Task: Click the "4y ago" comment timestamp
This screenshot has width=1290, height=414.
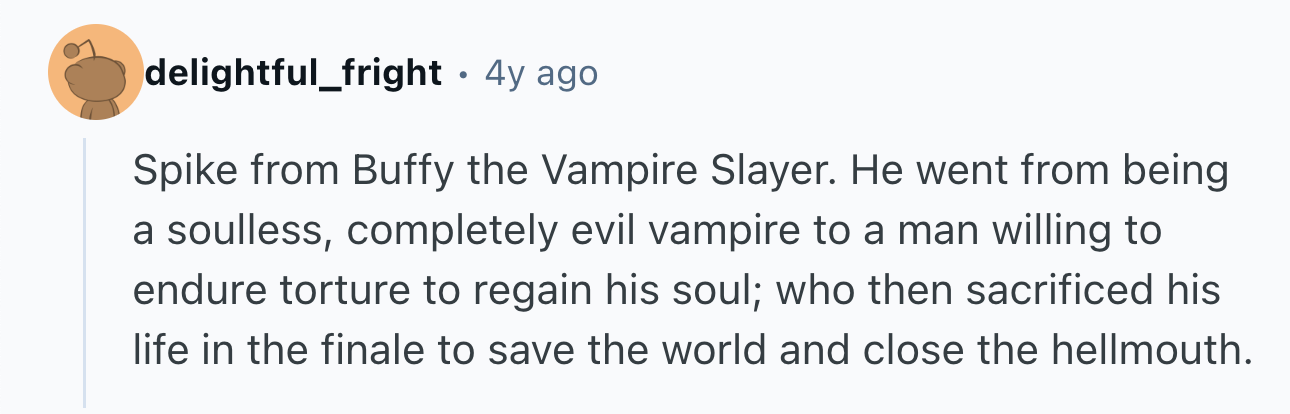Action: (540, 73)
